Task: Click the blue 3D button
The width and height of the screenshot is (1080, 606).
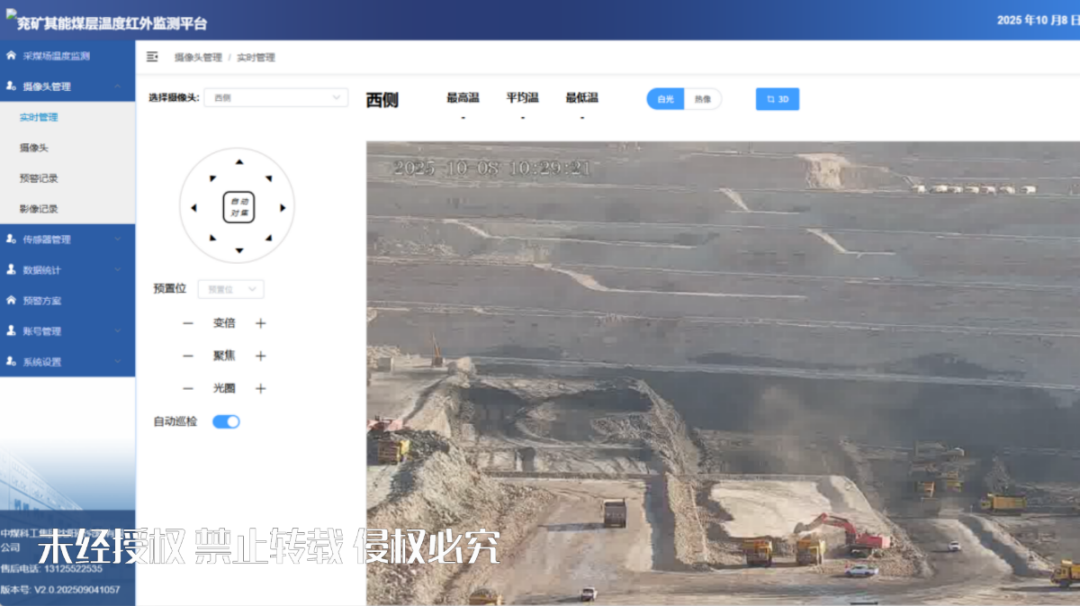Action: [x=777, y=99]
